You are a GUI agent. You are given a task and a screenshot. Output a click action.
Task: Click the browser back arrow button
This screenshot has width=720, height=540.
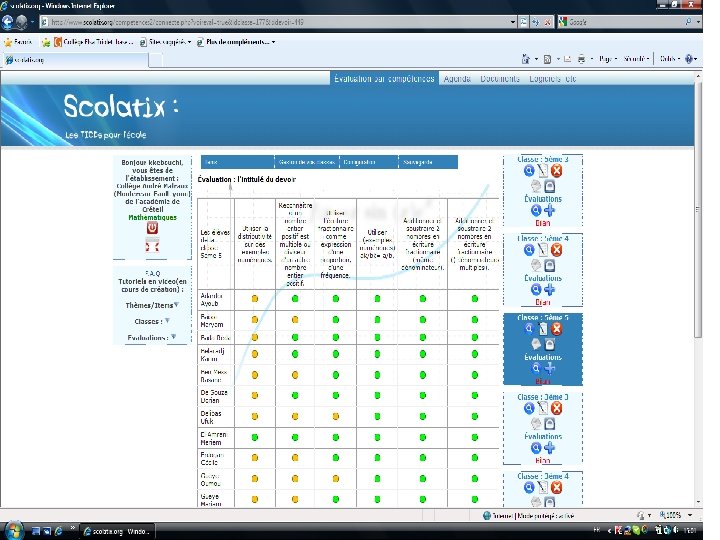point(7,22)
